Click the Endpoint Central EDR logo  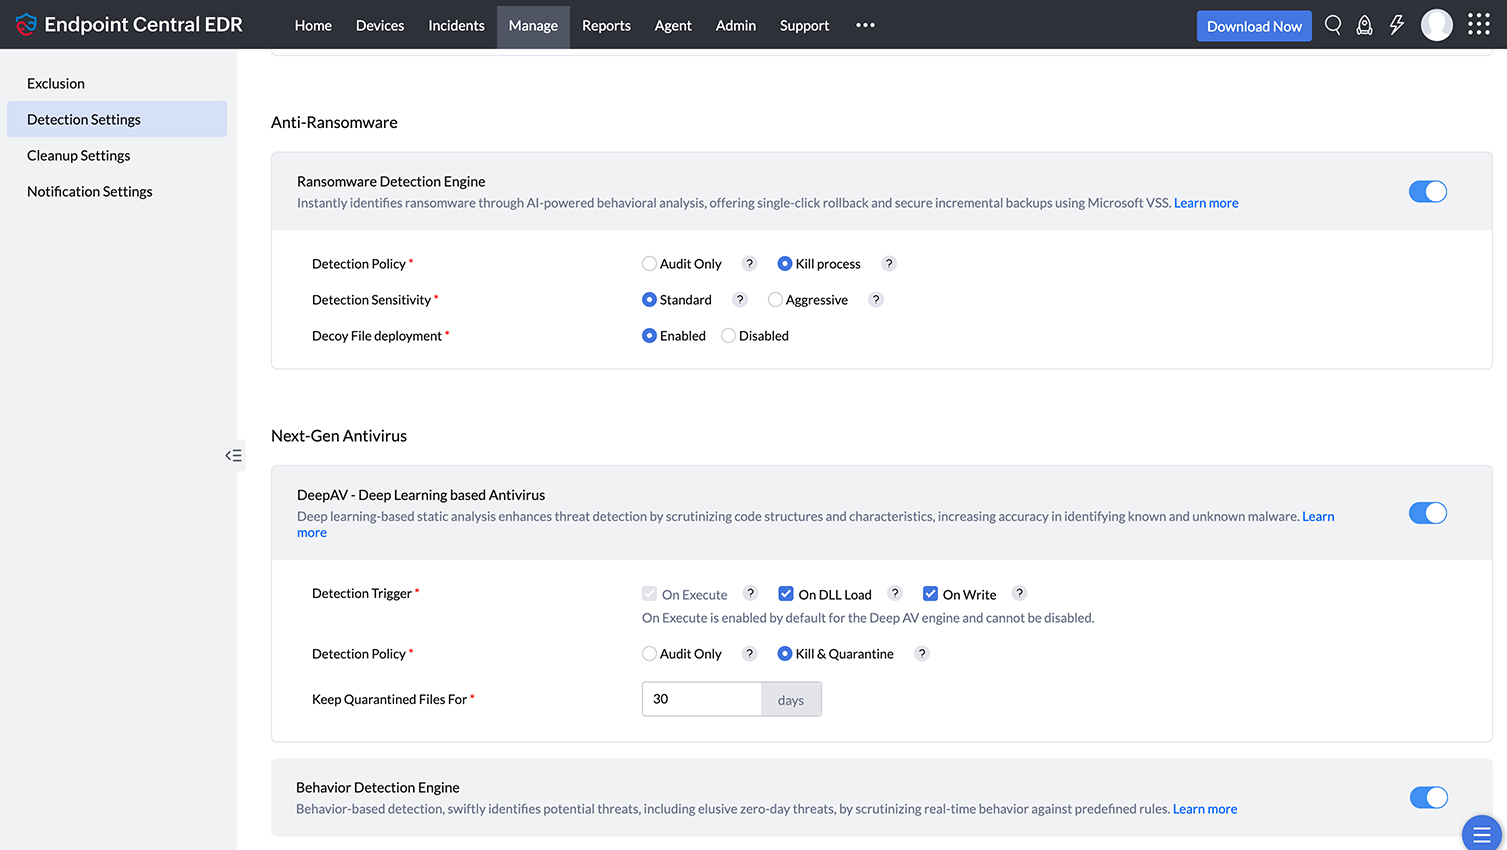(129, 24)
